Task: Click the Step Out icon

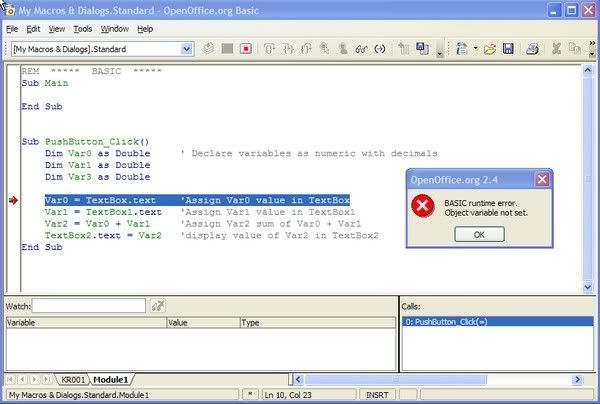Action: (306, 49)
